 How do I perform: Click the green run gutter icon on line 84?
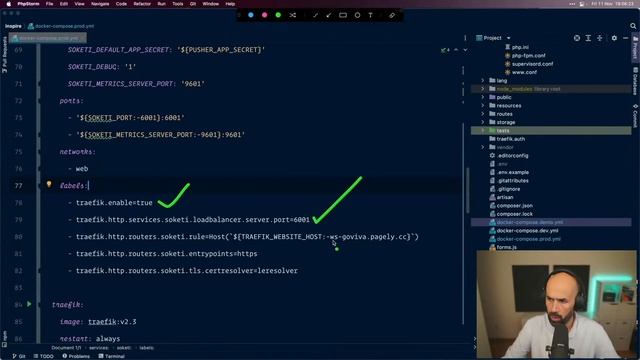pos(29,304)
